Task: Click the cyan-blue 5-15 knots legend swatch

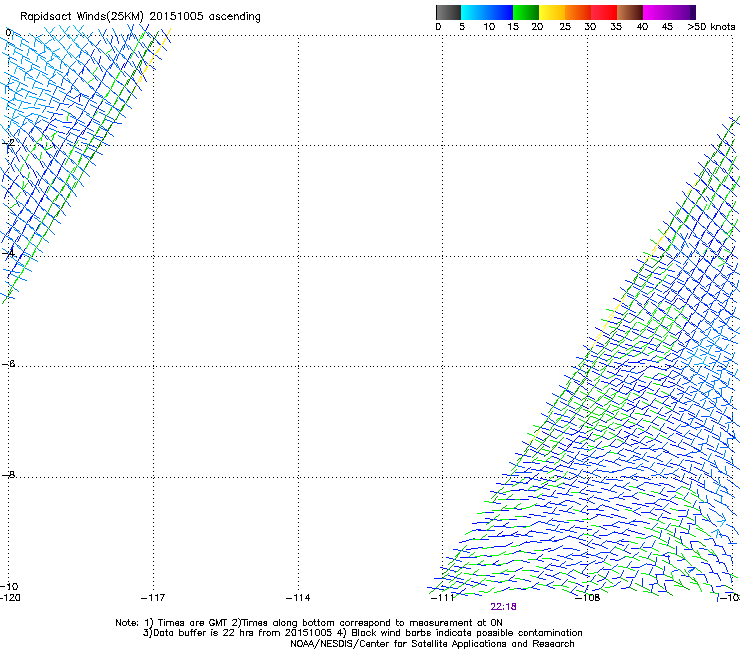Action: pyautogui.click(x=487, y=12)
